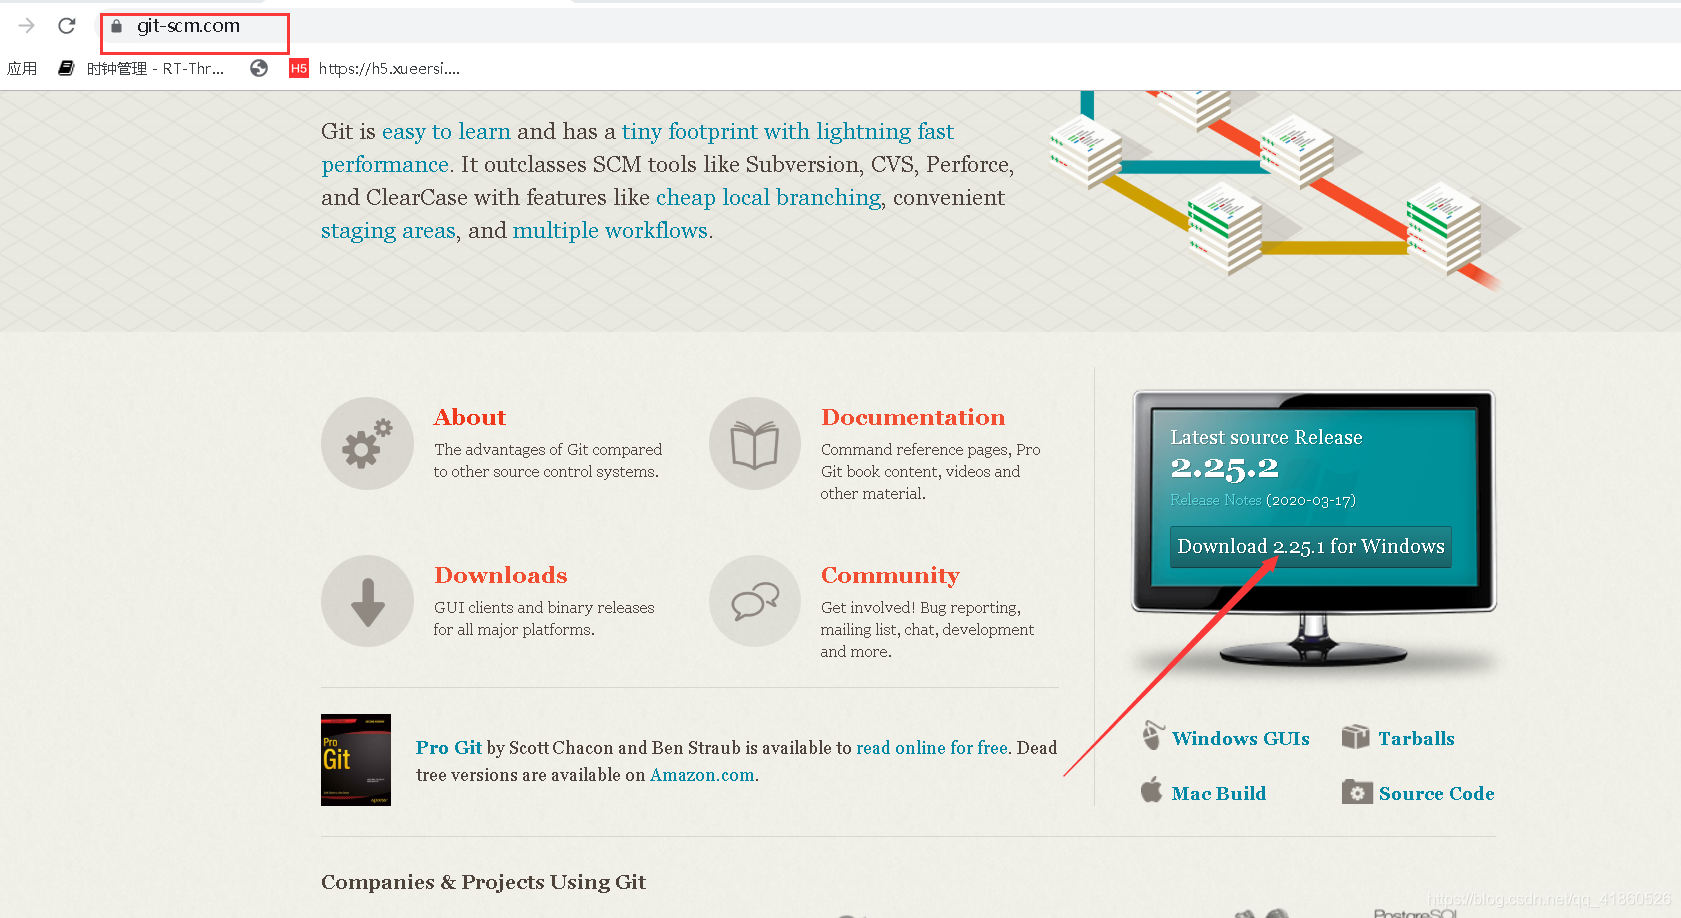Click the Pro Git book cover

coord(356,760)
